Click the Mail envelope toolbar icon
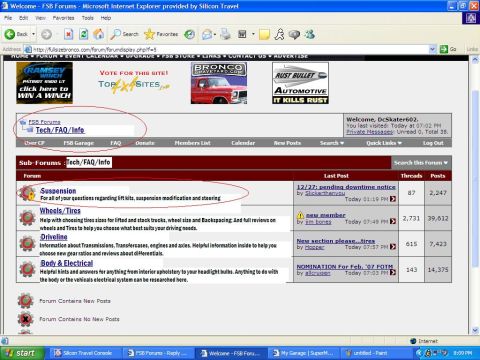The width and height of the screenshot is (480, 360). pyautogui.click(x=207, y=34)
